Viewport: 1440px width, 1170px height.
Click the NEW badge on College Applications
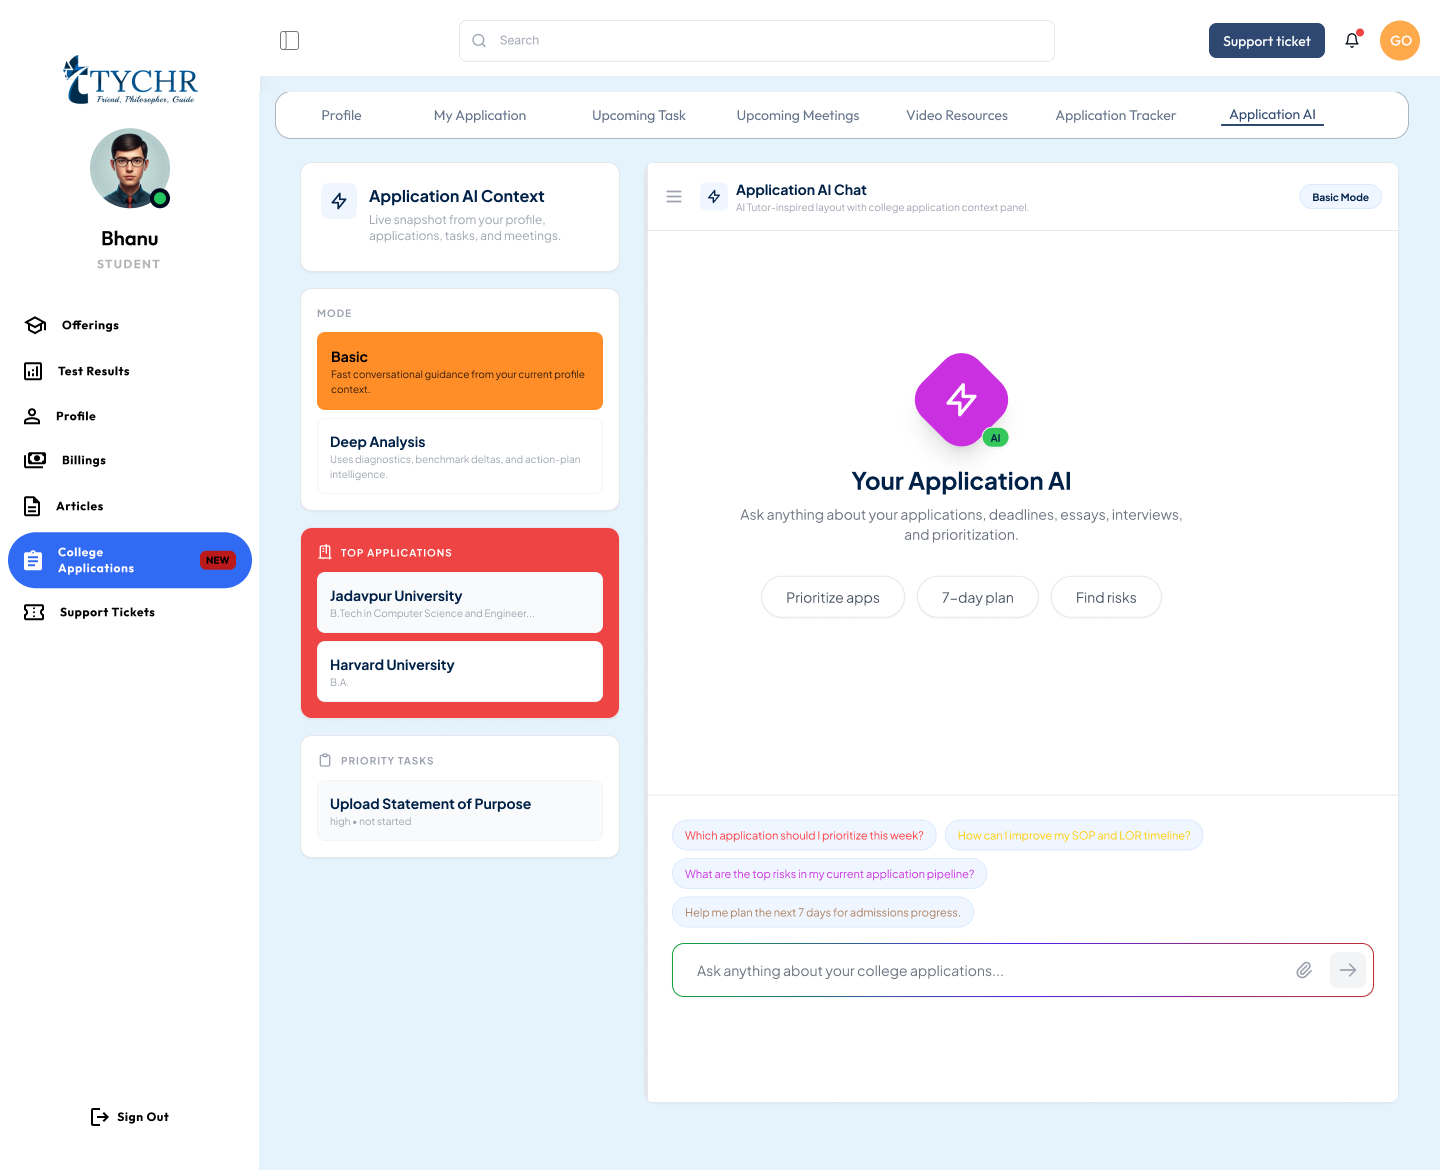tap(217, 560)
